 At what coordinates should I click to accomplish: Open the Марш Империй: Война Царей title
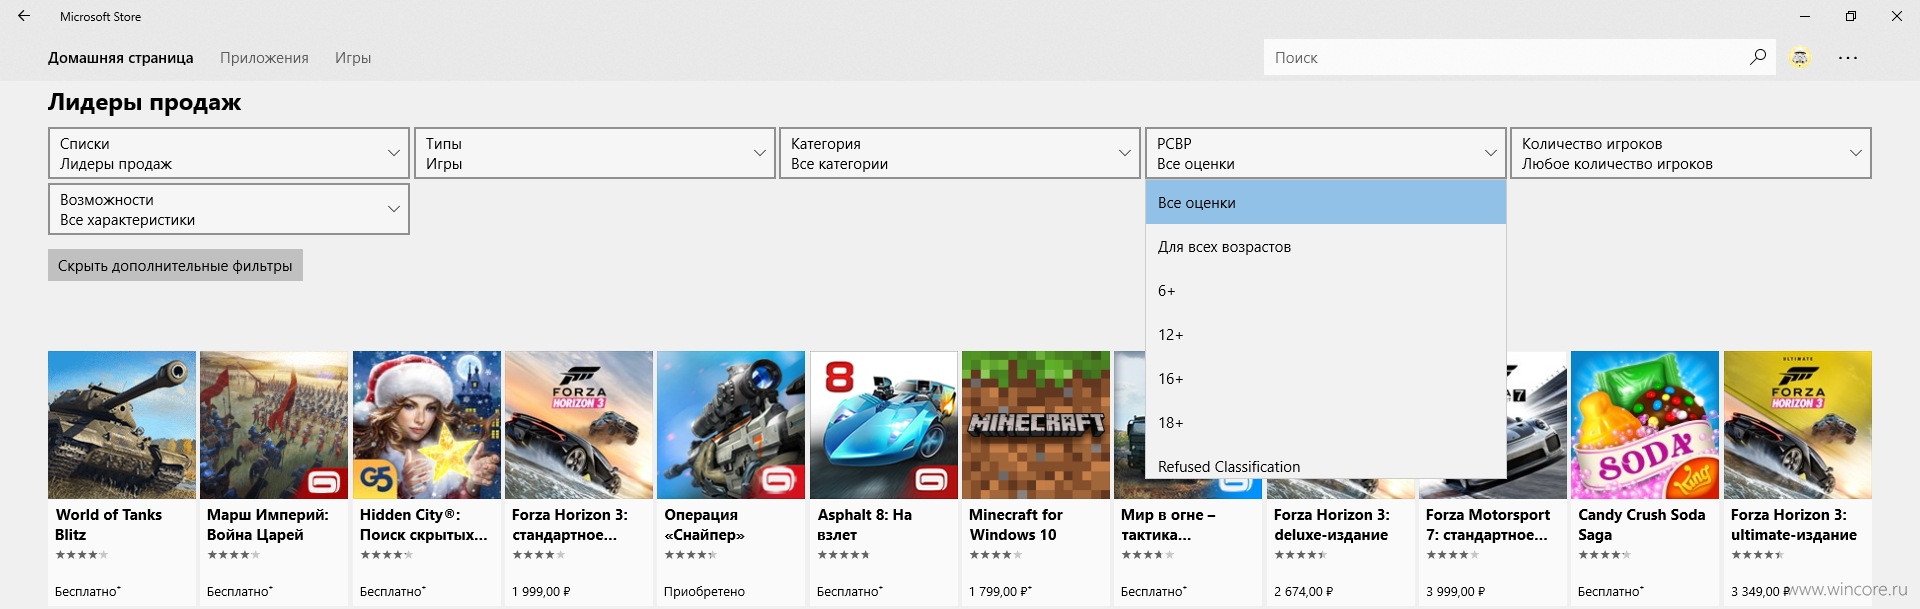[x=268, y=524]
